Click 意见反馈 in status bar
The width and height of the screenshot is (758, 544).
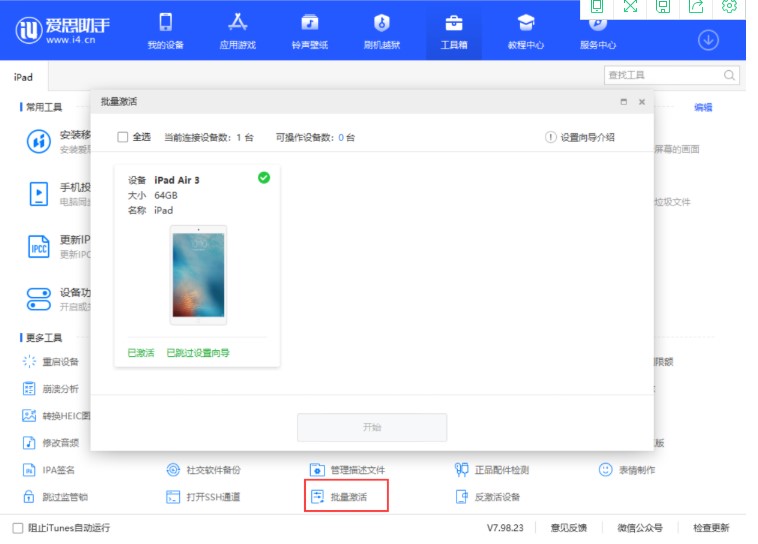tap(569, 528)
